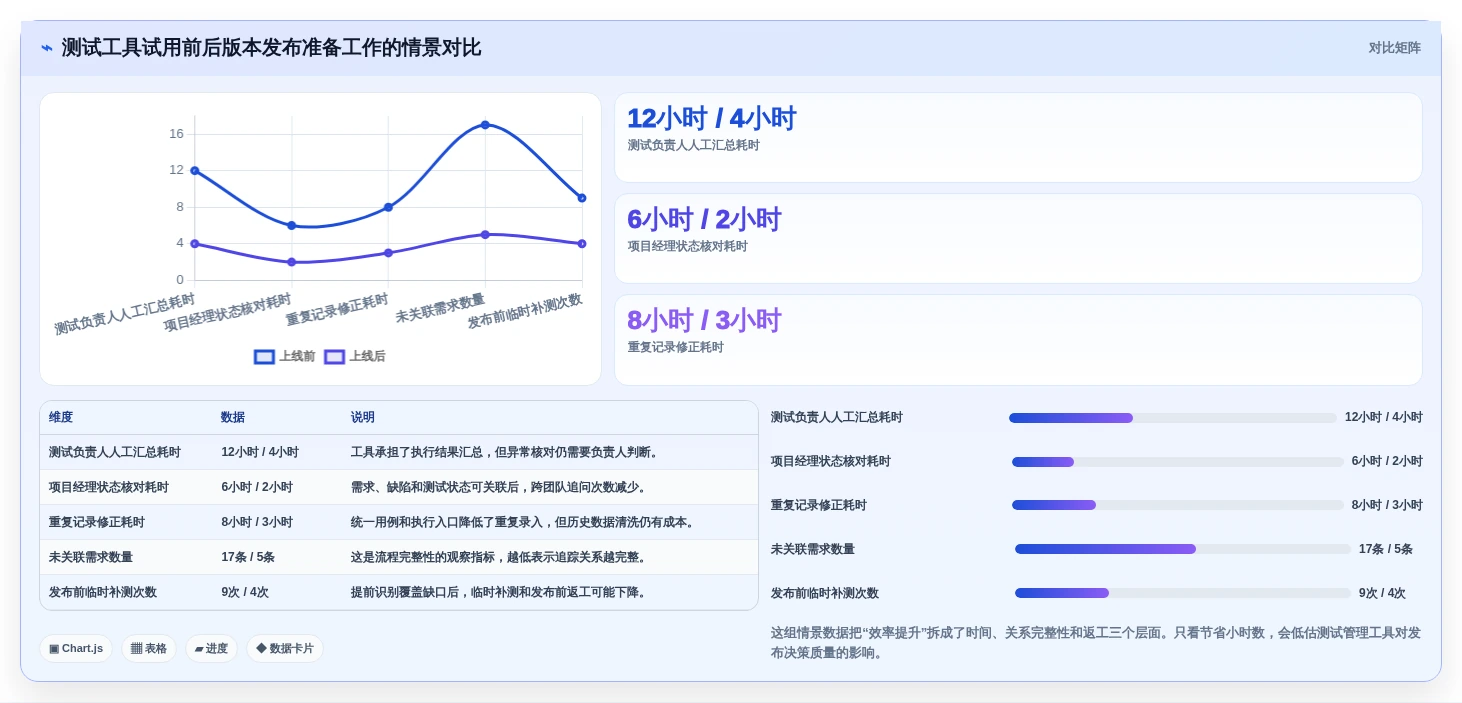The width and height of the screenshot is (1462, 703).
Task: Click the 测试负责人人工汇总耗时 progress bar
Action: [1172, 418]
